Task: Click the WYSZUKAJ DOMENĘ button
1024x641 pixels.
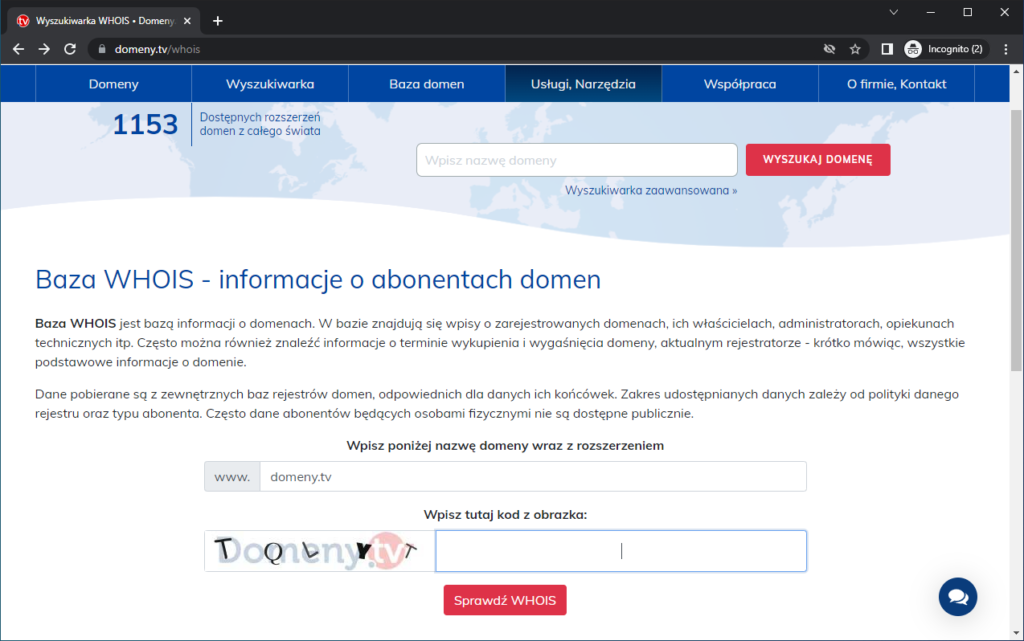Action: pos(817,160)
